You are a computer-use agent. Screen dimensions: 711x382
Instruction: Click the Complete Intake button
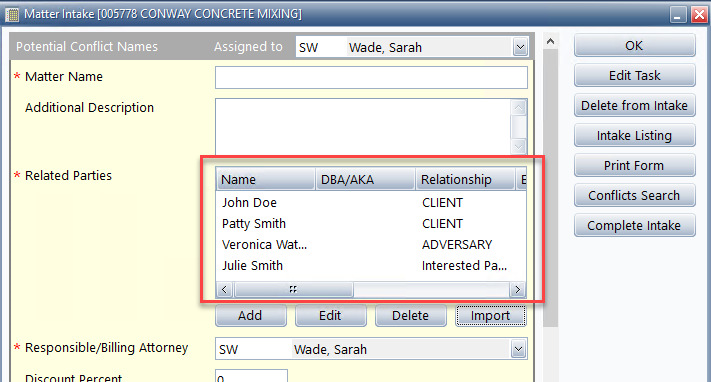[x=634, y=225]
